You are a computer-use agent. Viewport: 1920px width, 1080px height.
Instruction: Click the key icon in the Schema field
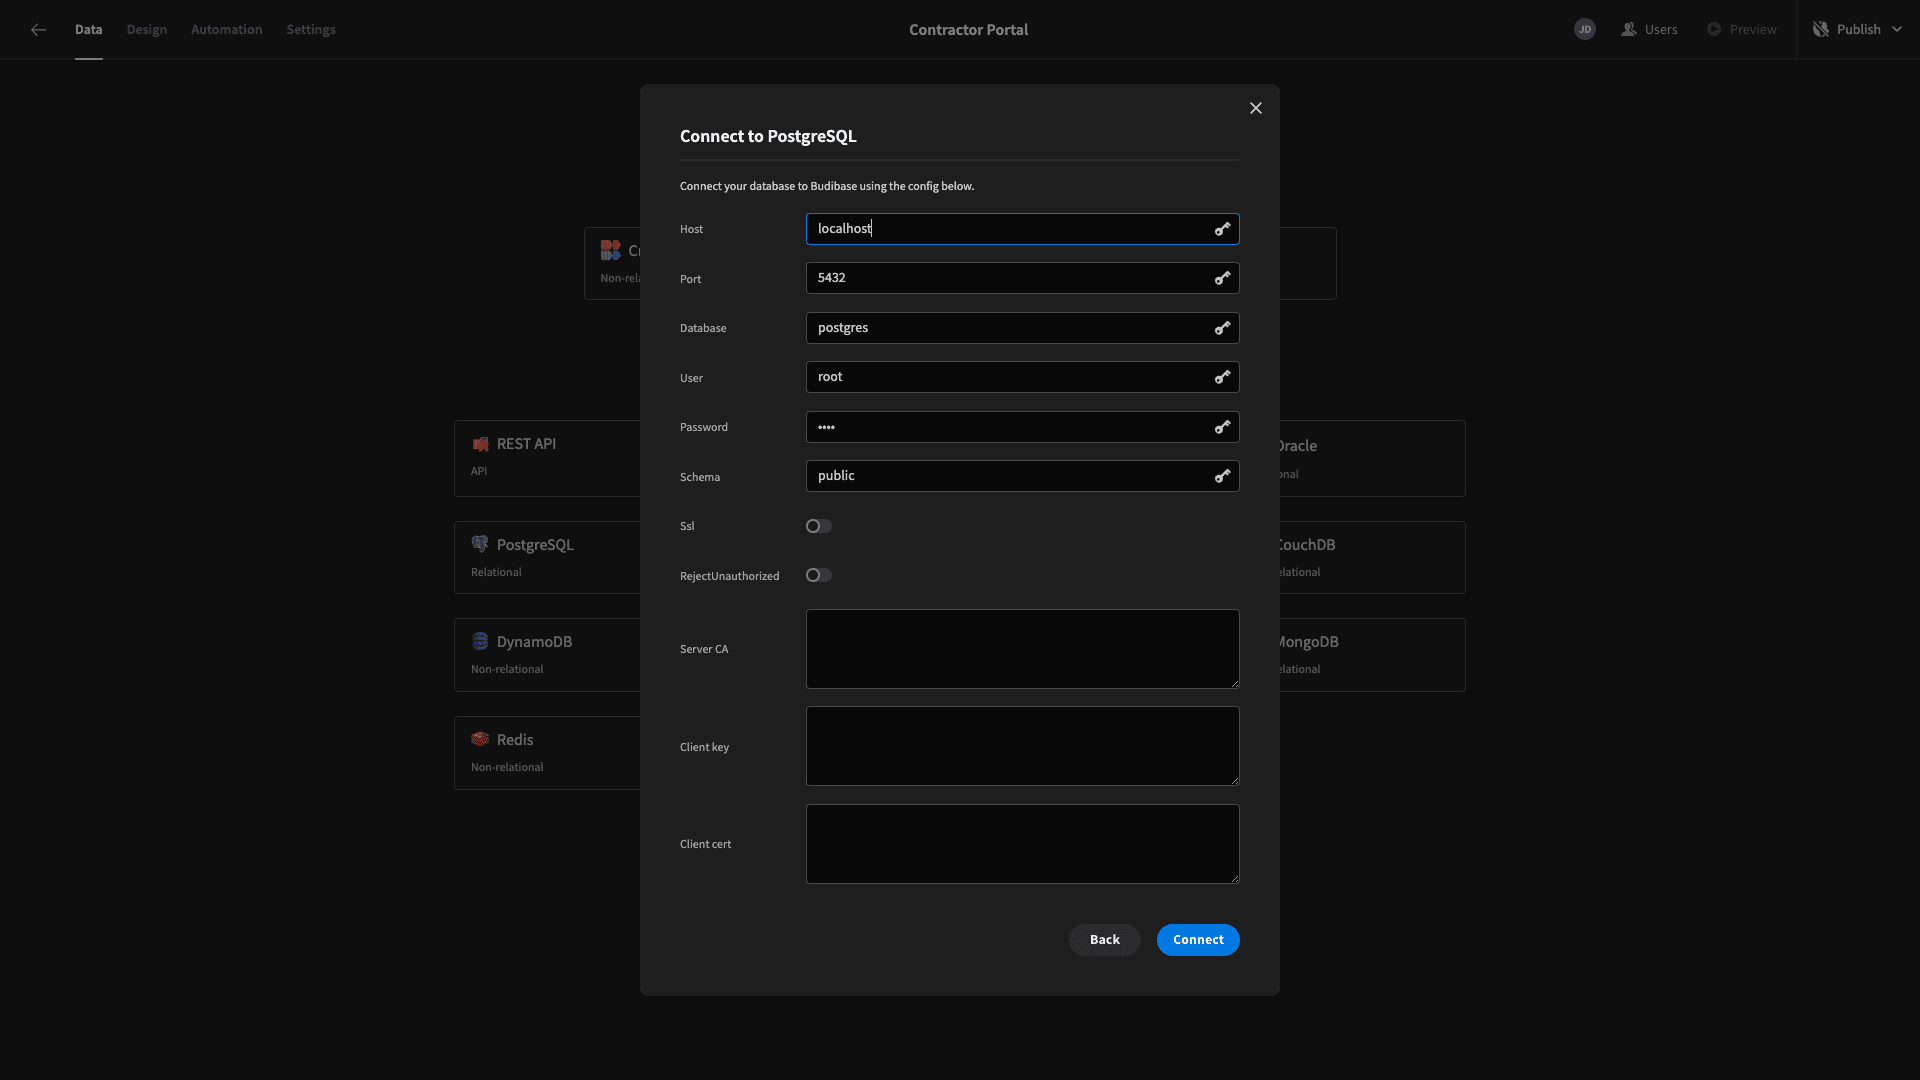click(x=1222, y=476)
